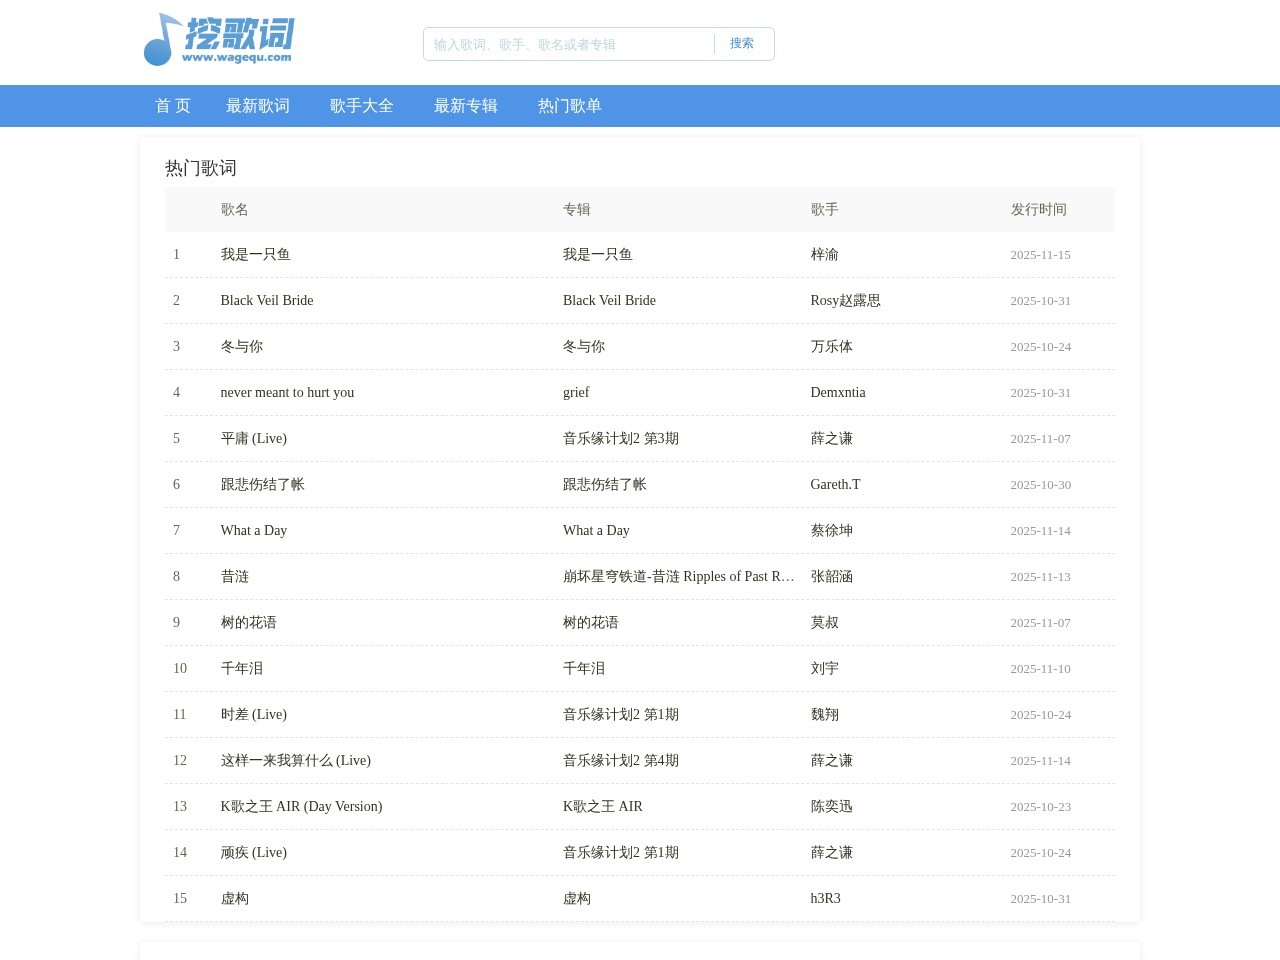Open the album 崩坏星穹铁道-昔涟 Ripples of Past
Image resolution: width=1280 pixels, height=960 pixels.
[678, 577]
